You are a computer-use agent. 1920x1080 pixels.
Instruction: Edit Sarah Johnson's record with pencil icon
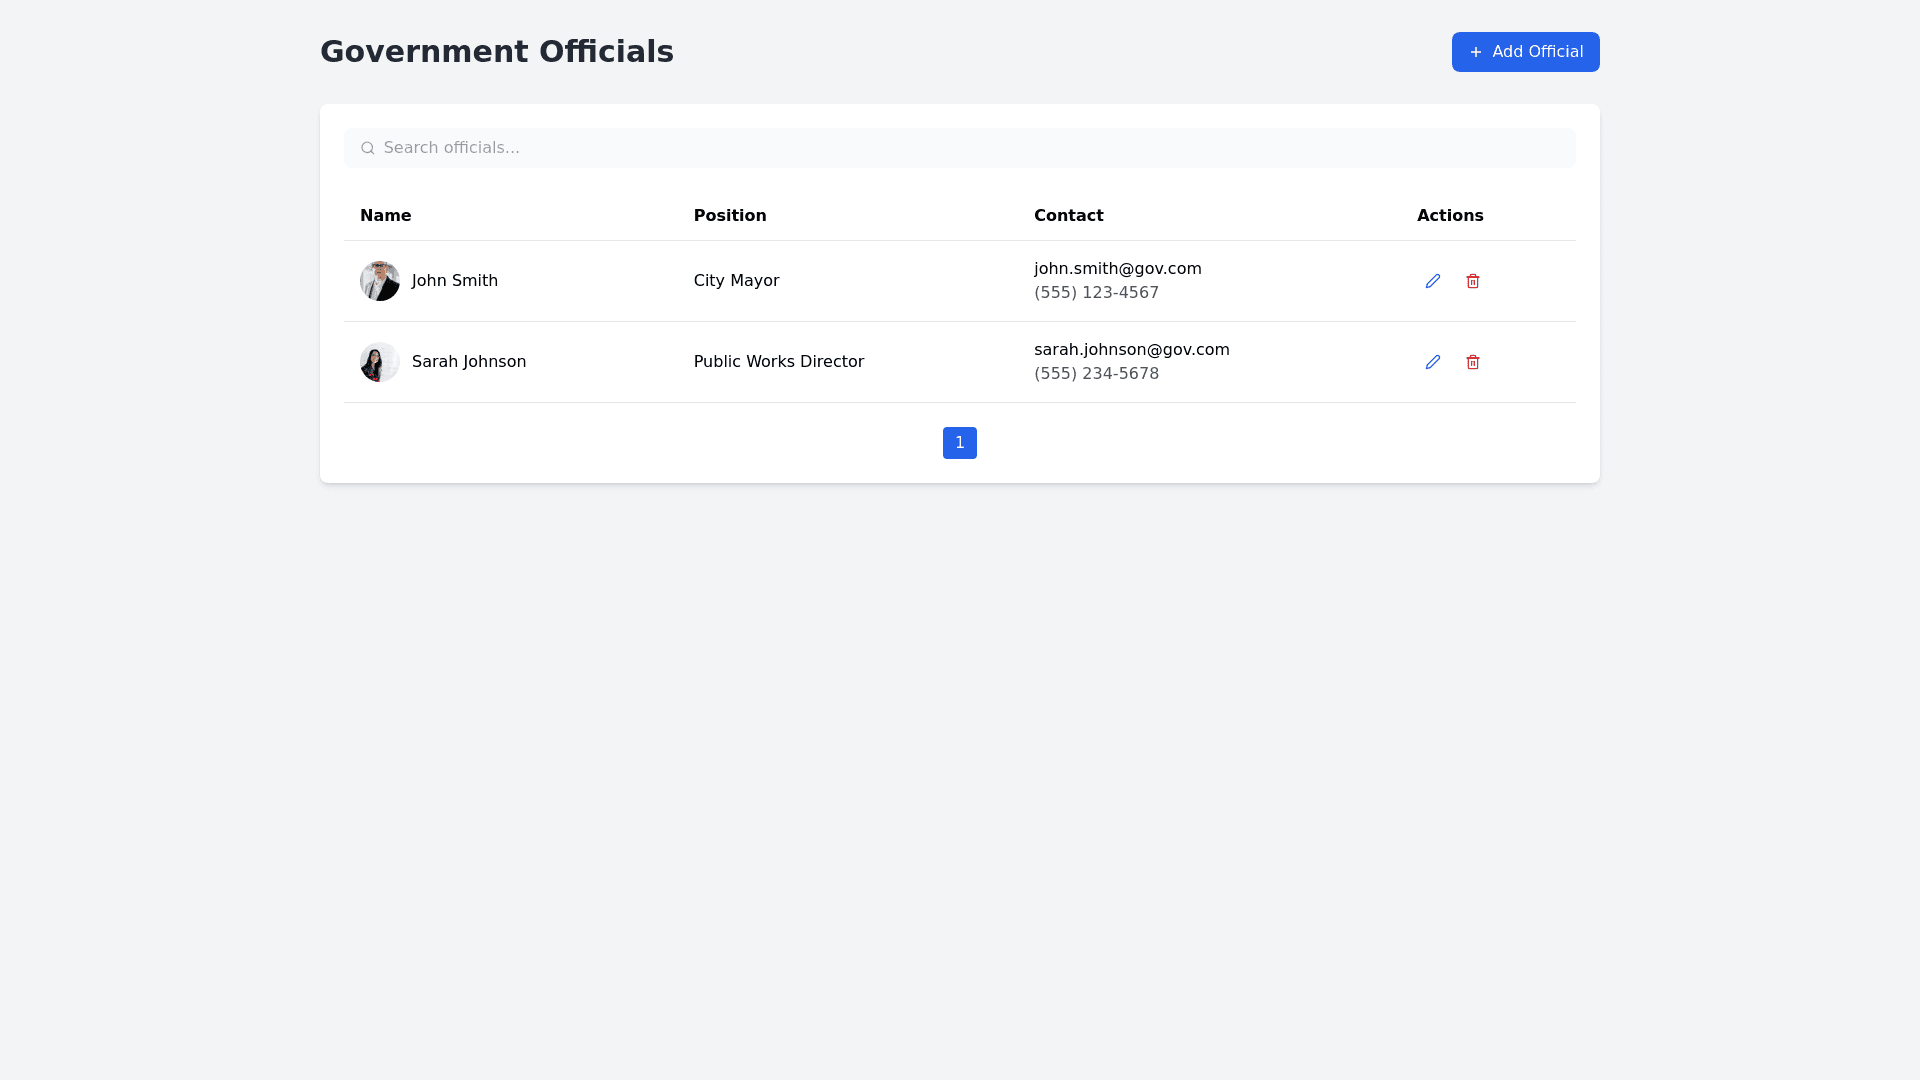click(1432, 362)
